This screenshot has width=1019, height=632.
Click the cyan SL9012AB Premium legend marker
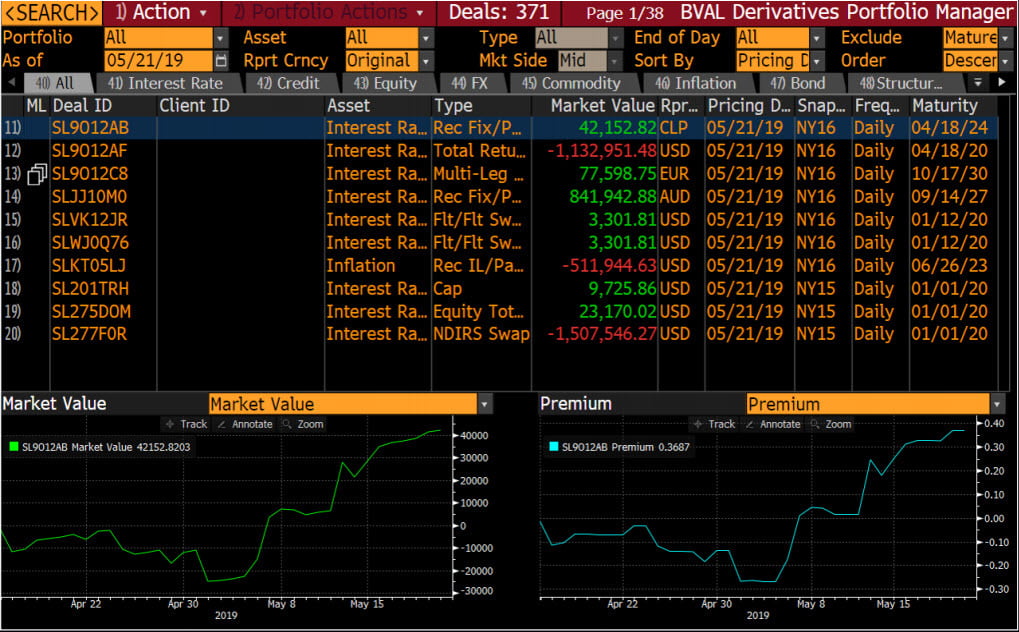554,447
